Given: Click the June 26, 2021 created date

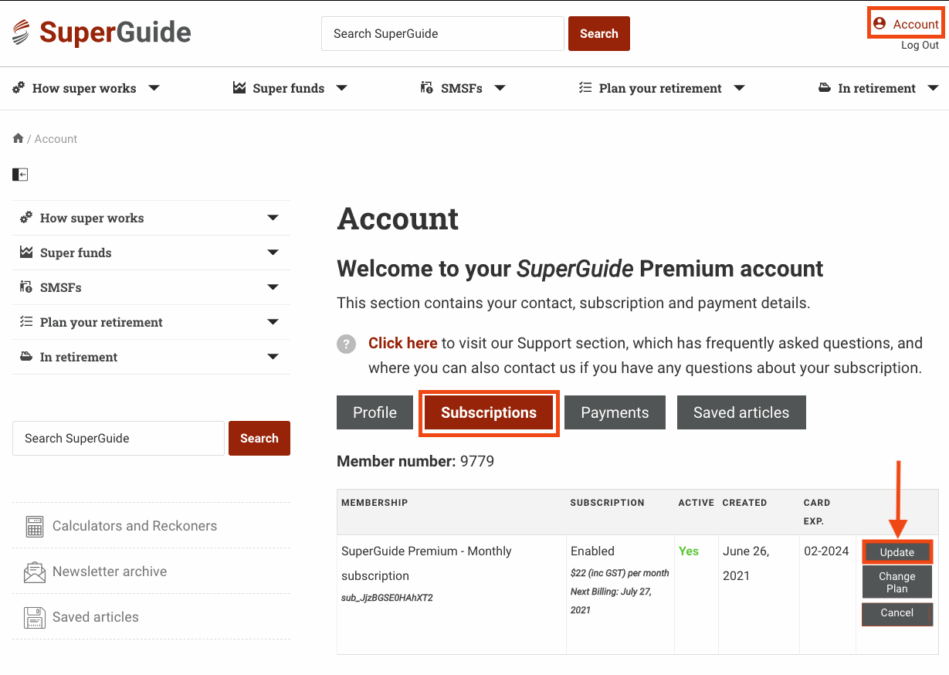Looking at the screenshot, I should pyautogui.click(x=746, y=563).
